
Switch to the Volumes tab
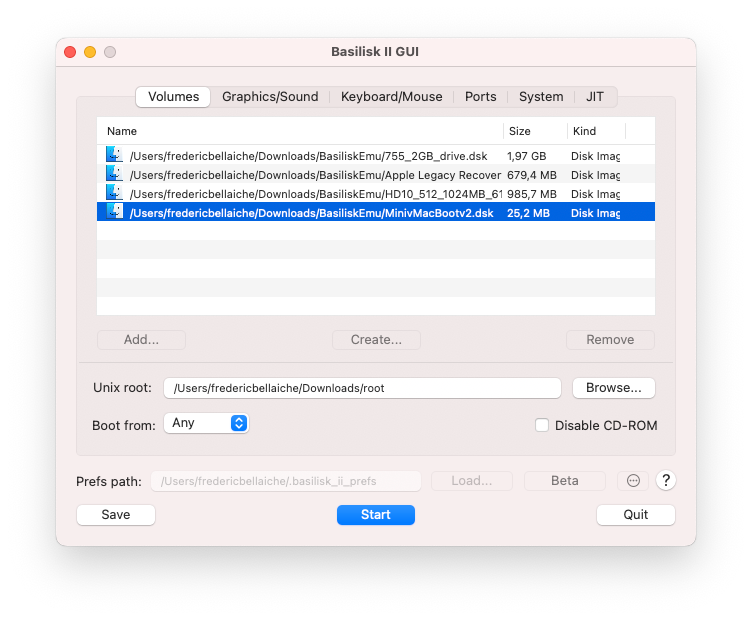173,97
